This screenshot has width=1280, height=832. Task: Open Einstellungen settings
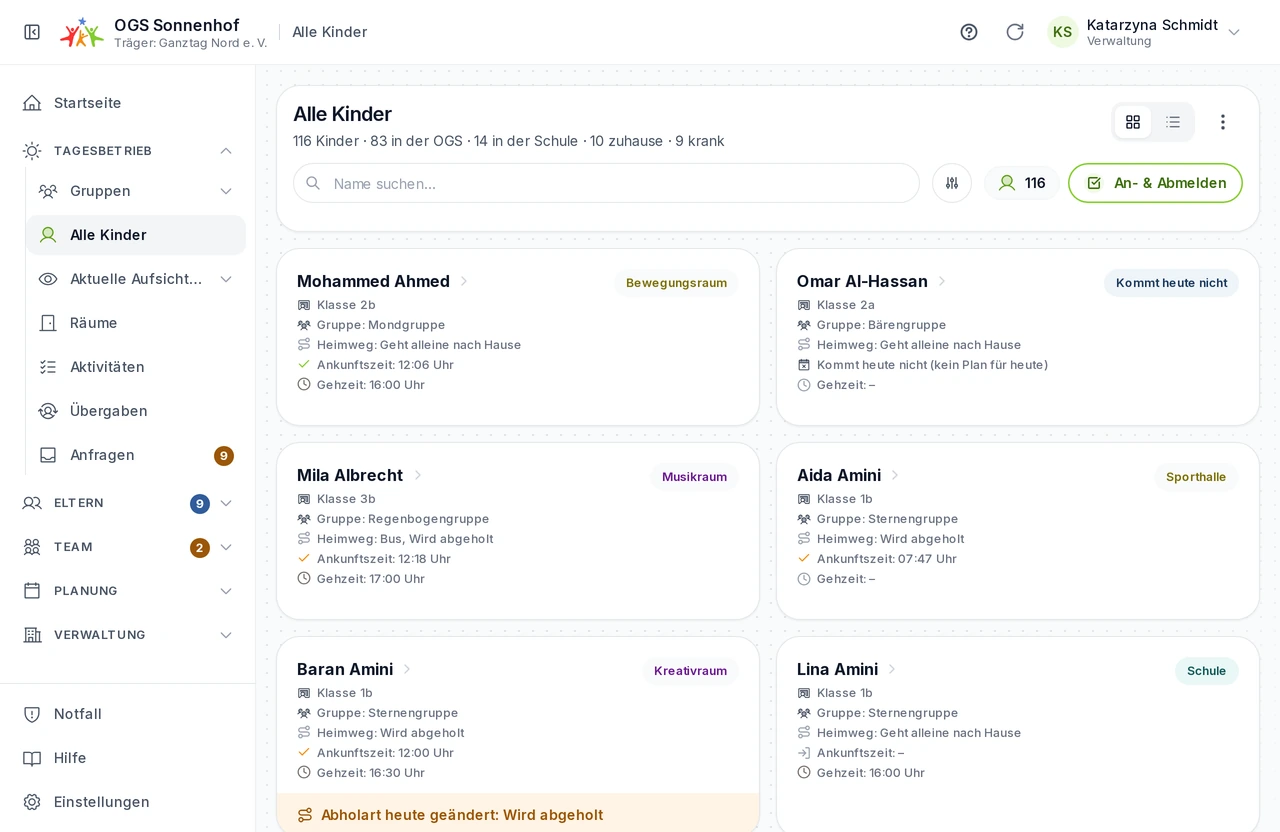128,802
